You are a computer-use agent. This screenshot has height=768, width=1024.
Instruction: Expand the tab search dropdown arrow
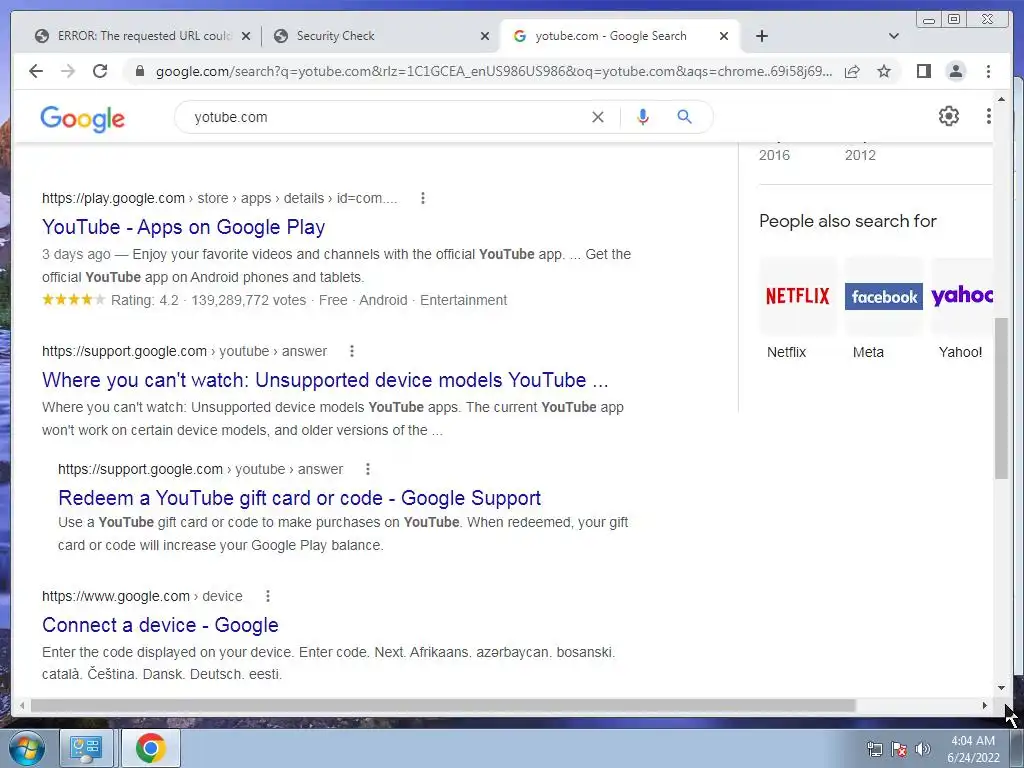pyautogui.click(x=894, y=36)
